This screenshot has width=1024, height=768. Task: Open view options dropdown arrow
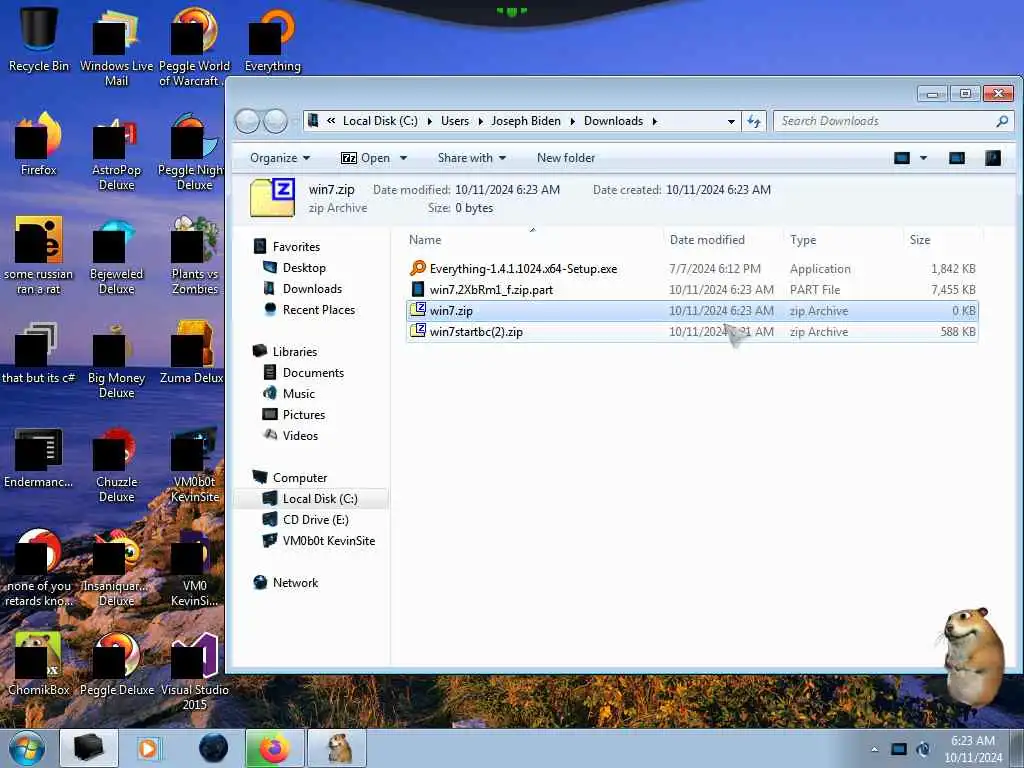click(x=923, y=158)
